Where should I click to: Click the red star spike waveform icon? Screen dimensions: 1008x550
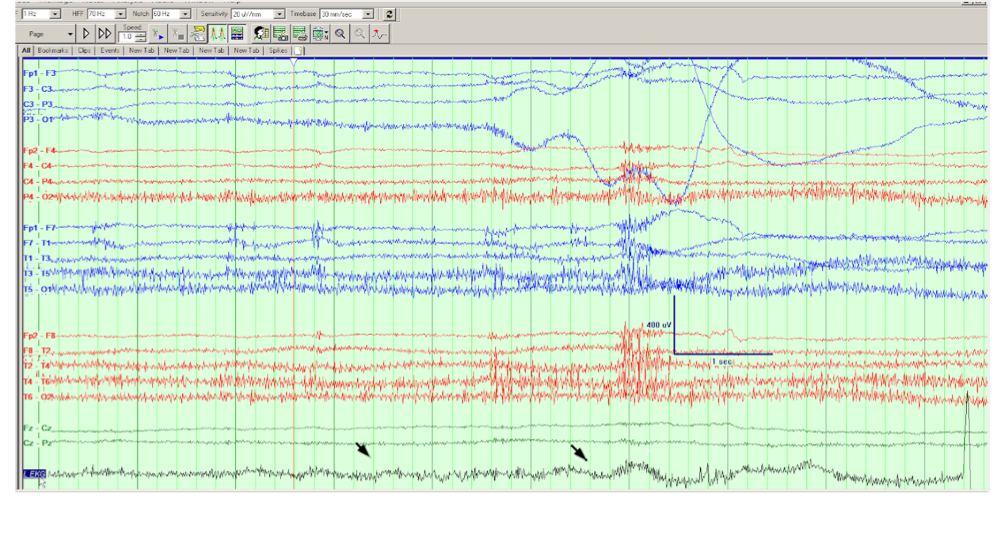coord(379,34)
